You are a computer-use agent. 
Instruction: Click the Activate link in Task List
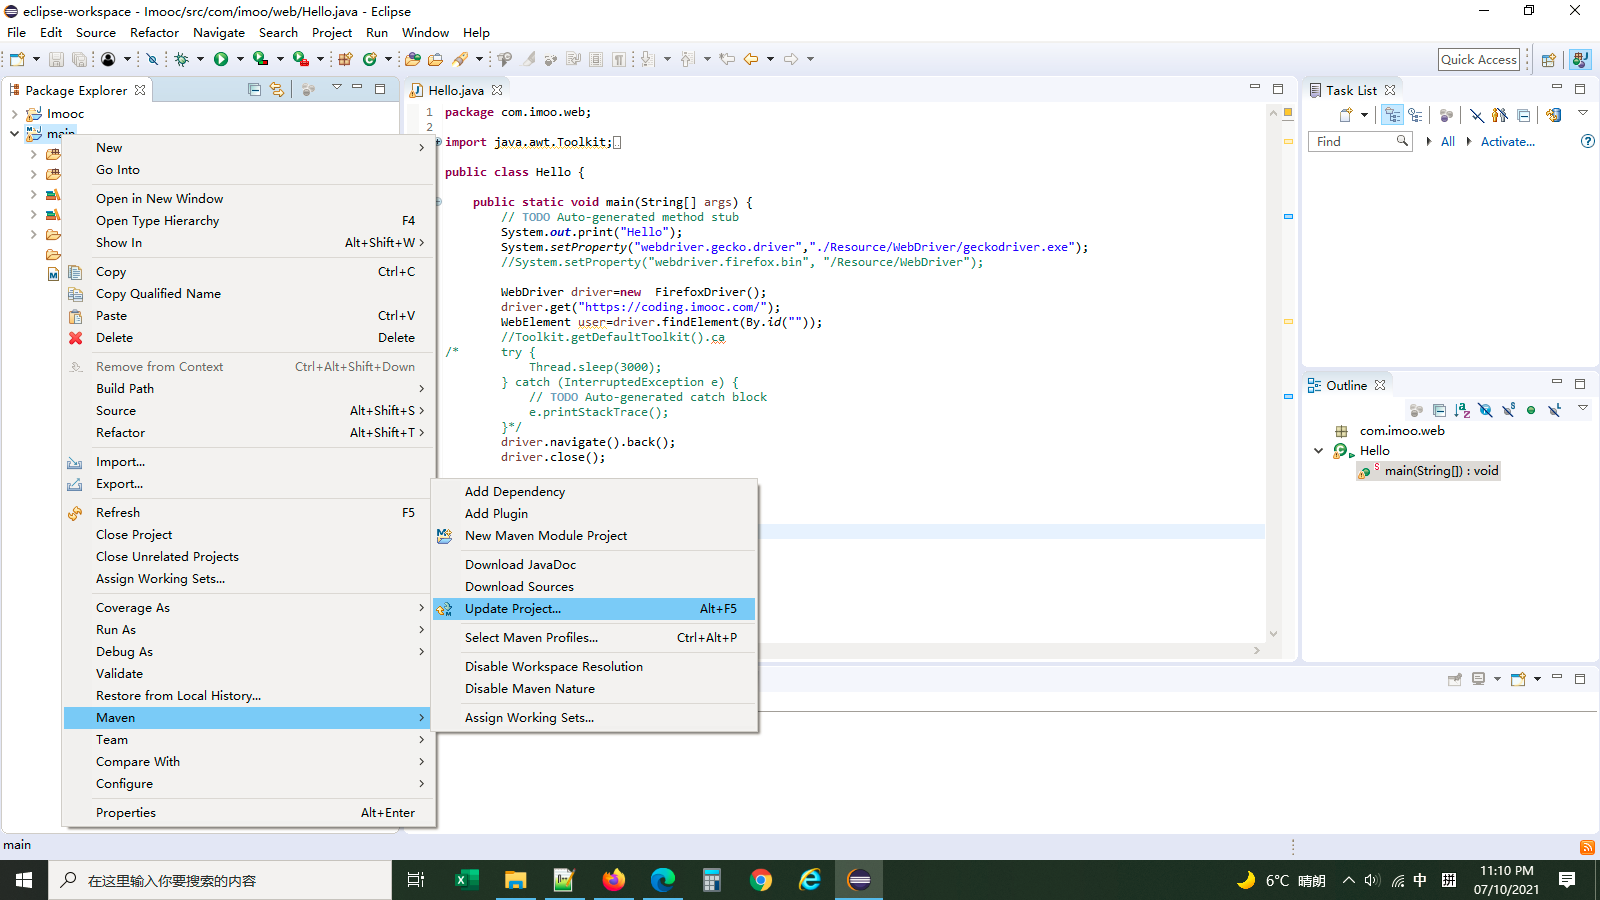[x=1507, y=141]
